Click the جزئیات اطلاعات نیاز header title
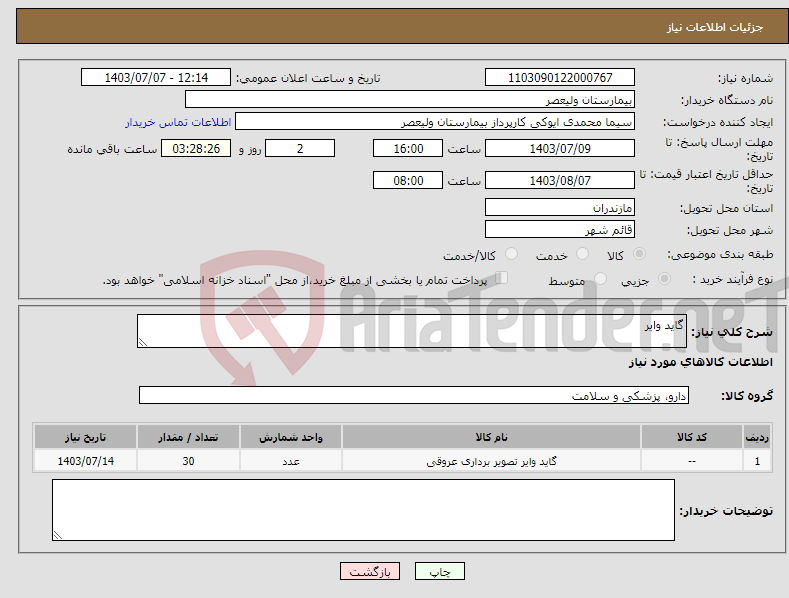The height and width of the screenshot is (598, 789). point(715,27)
